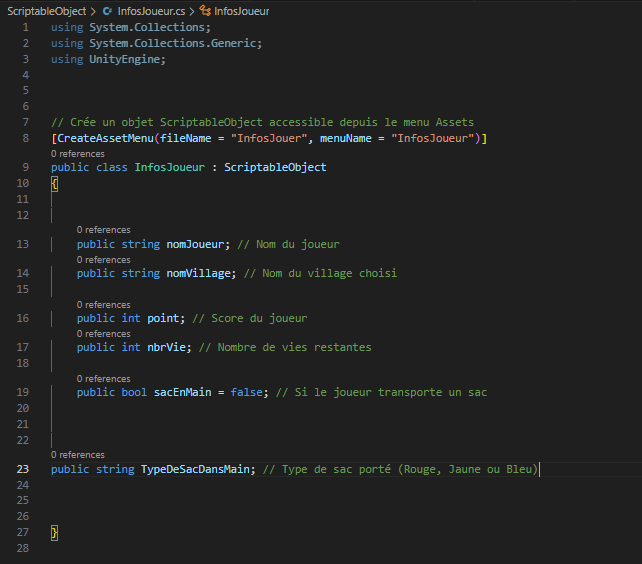Image resolution: width=642 pixels, height=564 pixels.
Task: Open the references lens above nomJoueur
Action: (x=103, y=230)
